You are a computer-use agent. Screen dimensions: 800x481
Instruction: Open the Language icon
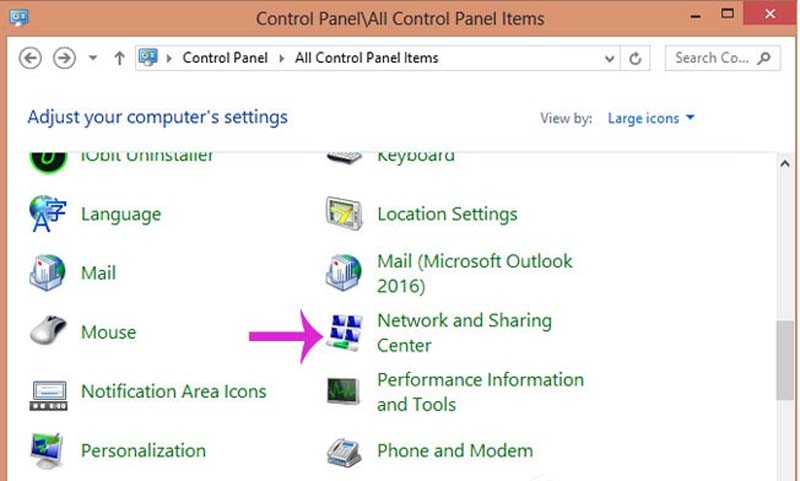pos(48,214)
